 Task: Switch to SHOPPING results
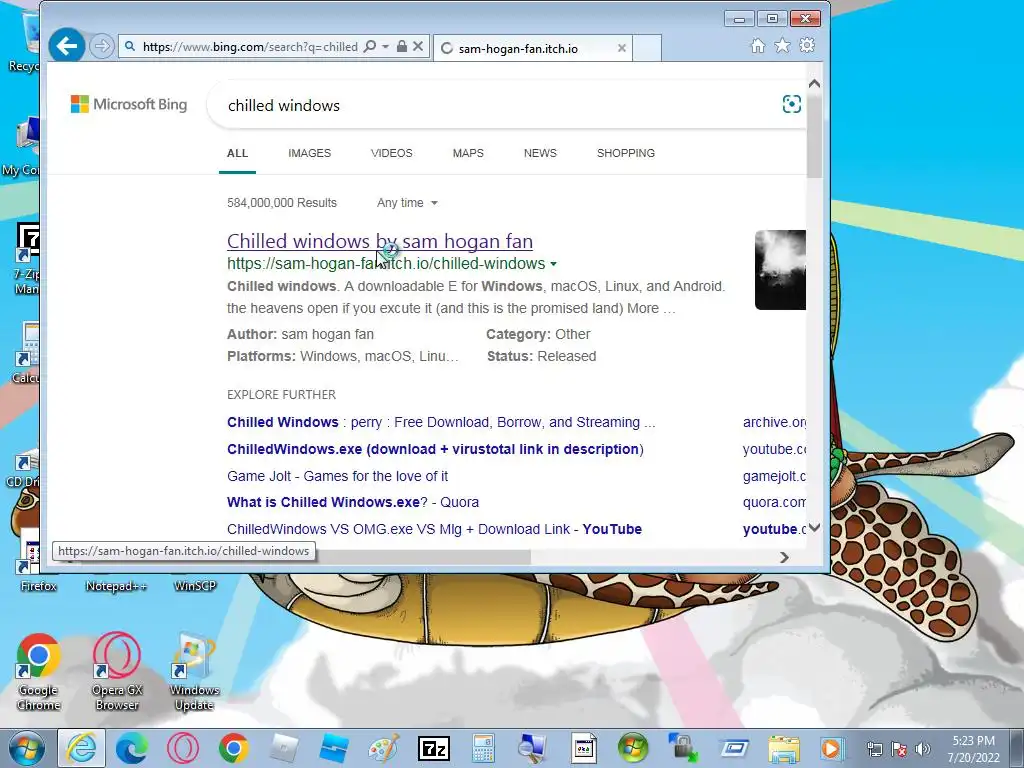pyautogui.click(x=626, y=153)
